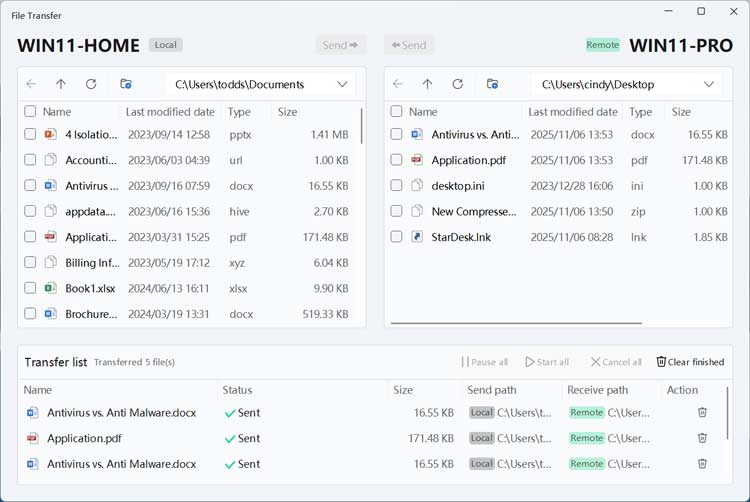The height and width of the screenshot is (502, 750).
Task: Check the Accounti... url file
Action: (30, 160)
